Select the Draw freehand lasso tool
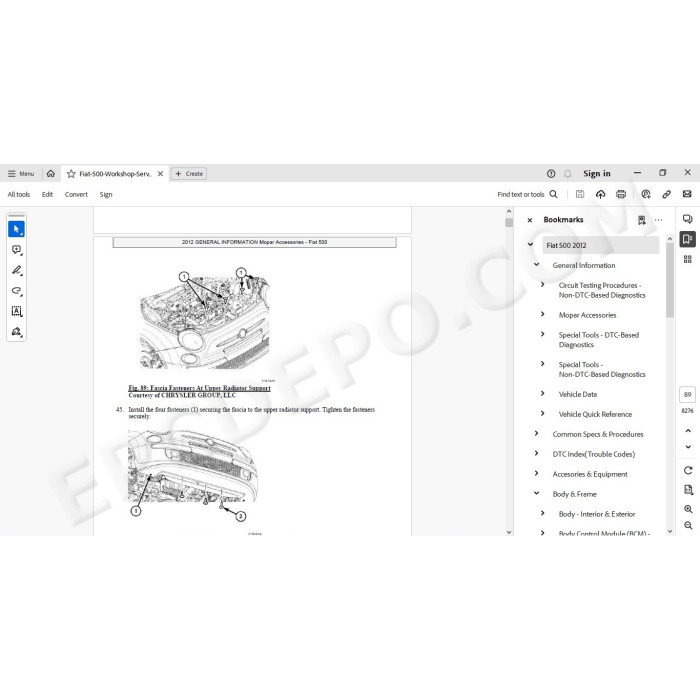The width and height of the screenshot is (700, 700). [17, 291]
